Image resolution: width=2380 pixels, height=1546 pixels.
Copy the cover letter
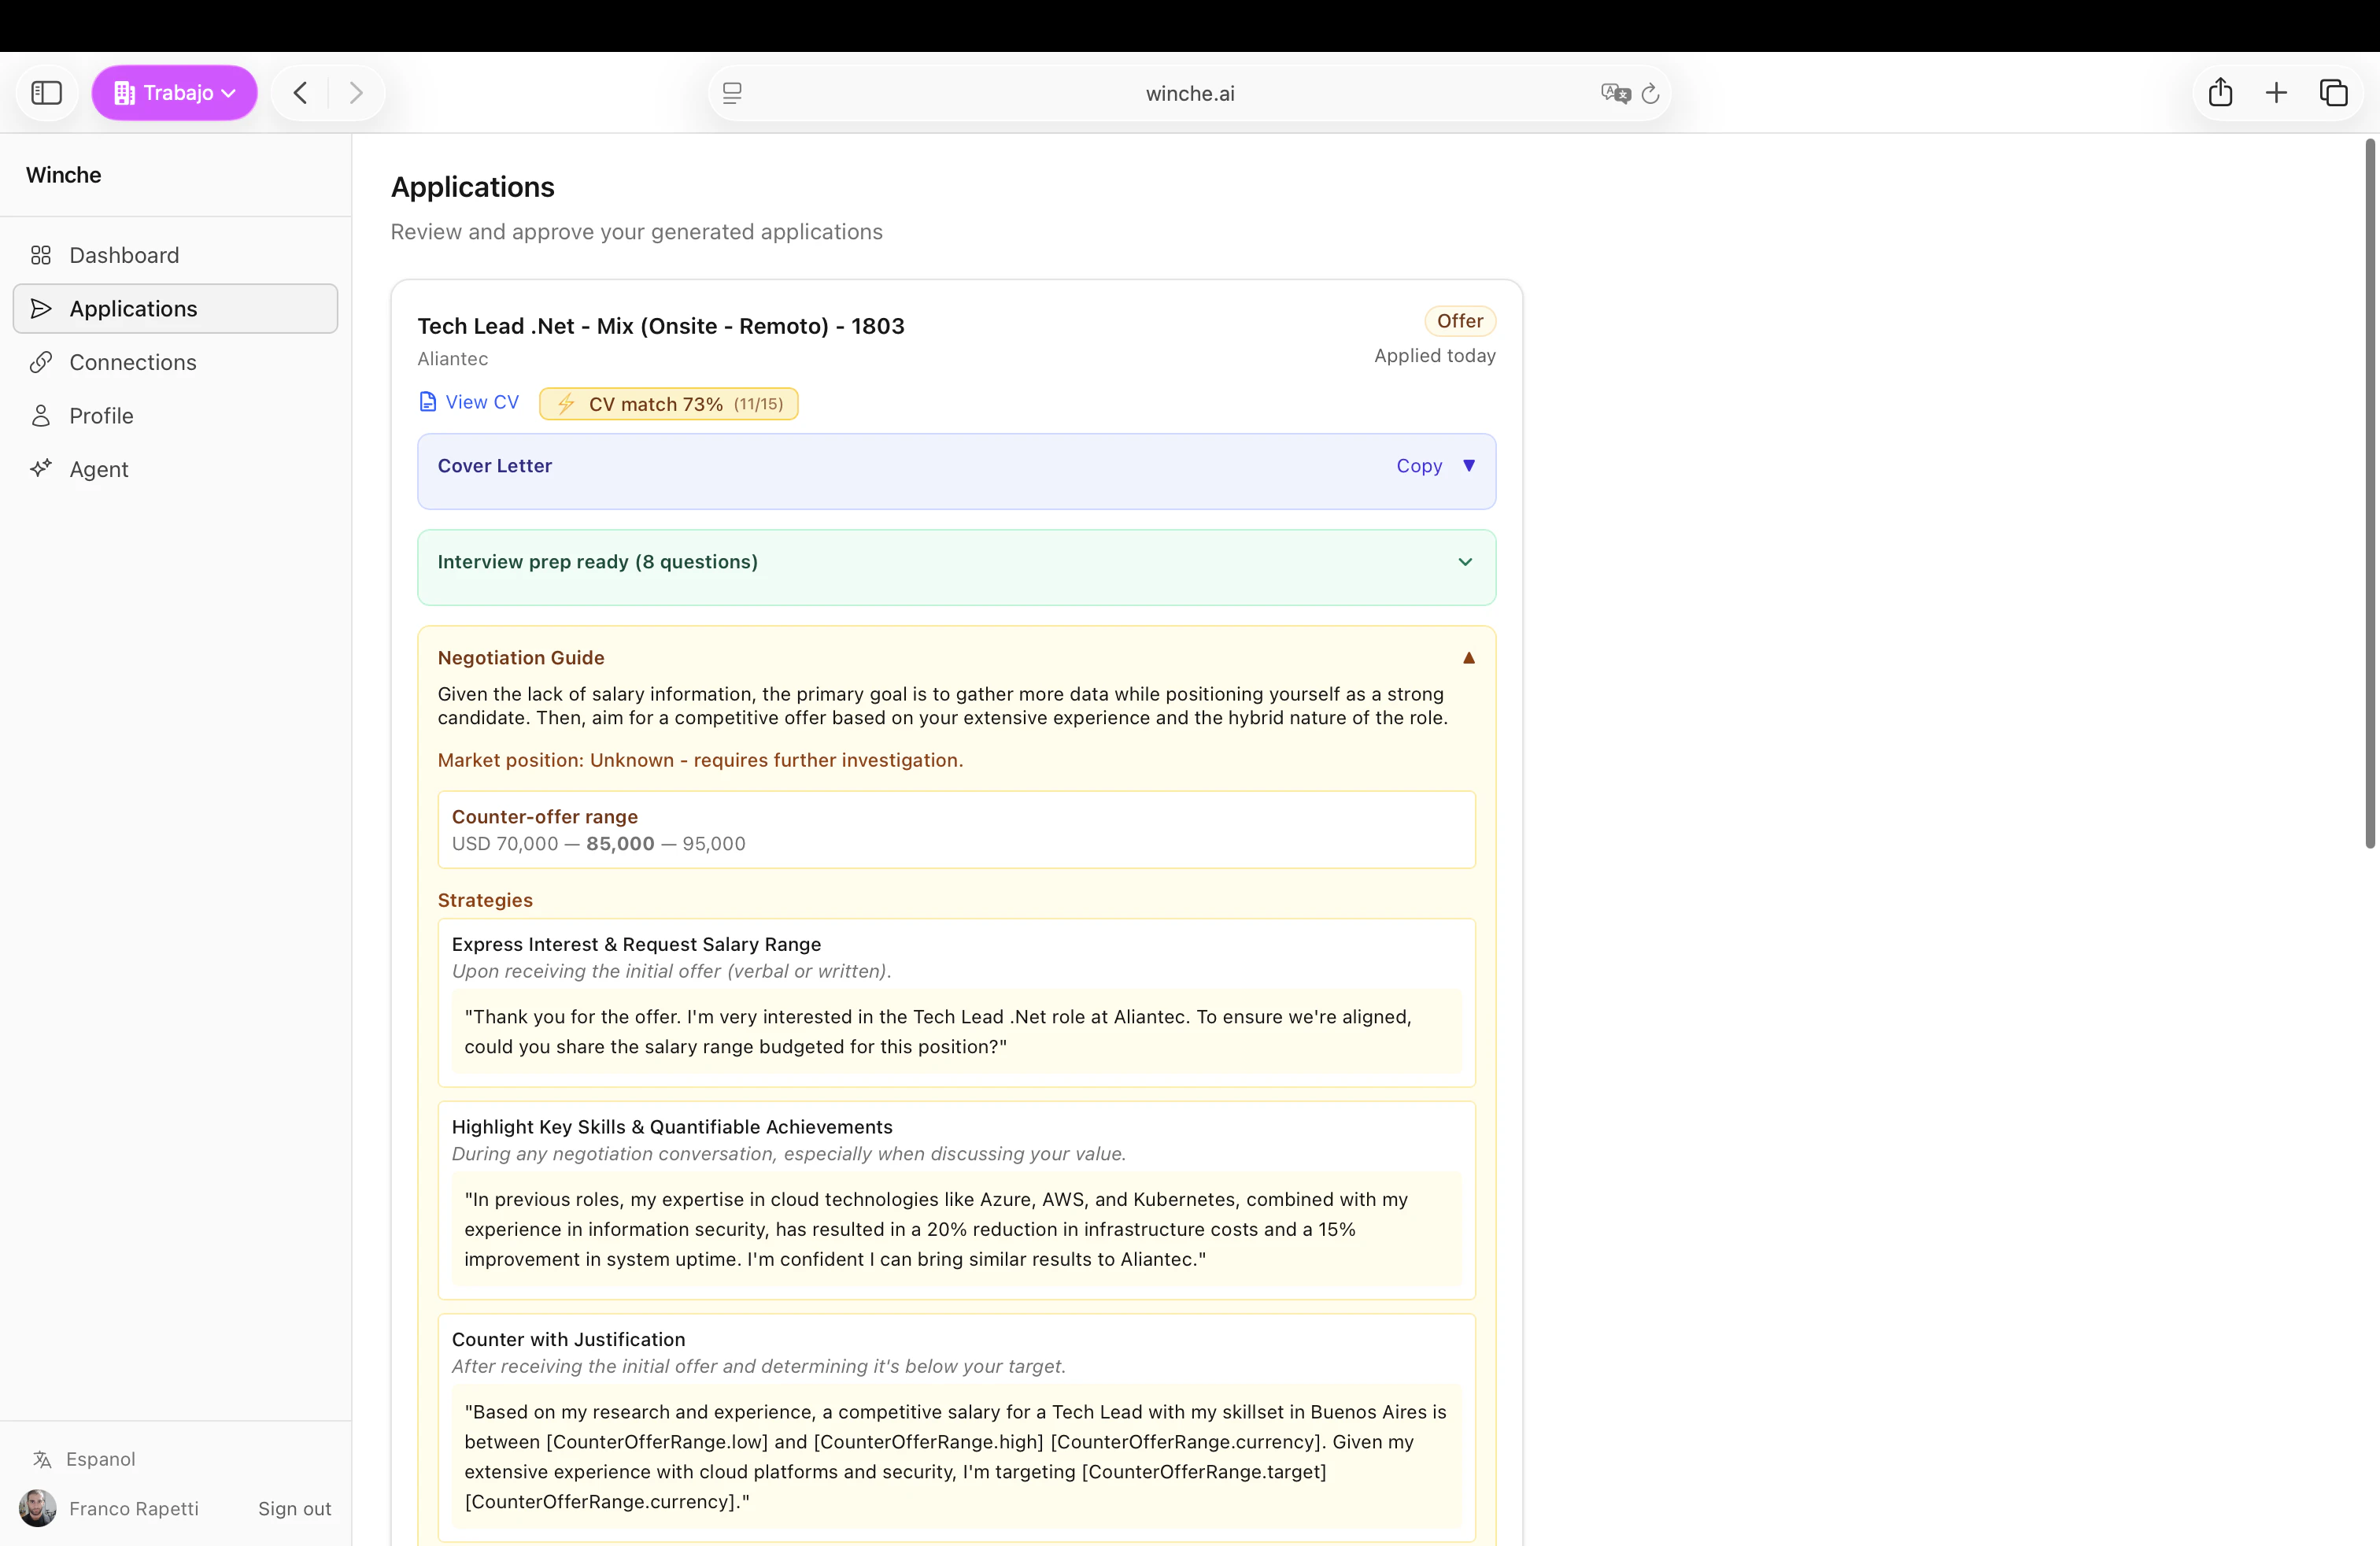click(1419, 466)
